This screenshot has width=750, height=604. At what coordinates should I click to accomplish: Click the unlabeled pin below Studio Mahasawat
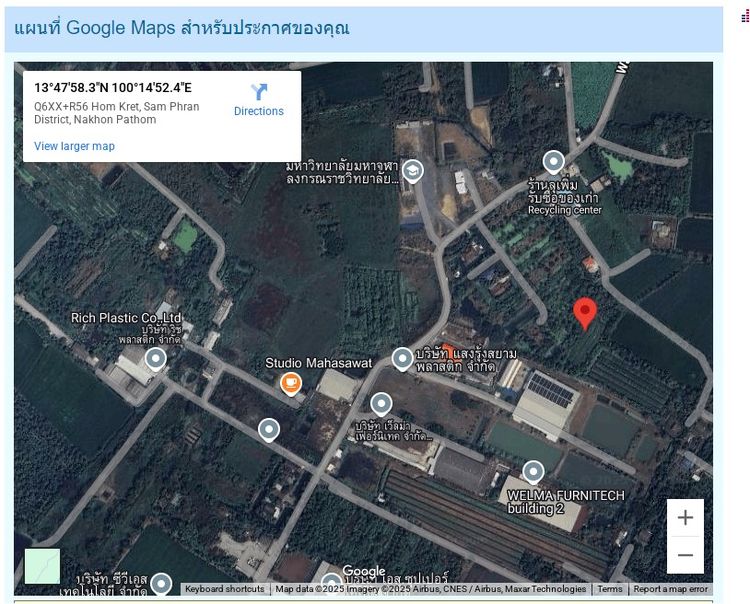point(269,430)
